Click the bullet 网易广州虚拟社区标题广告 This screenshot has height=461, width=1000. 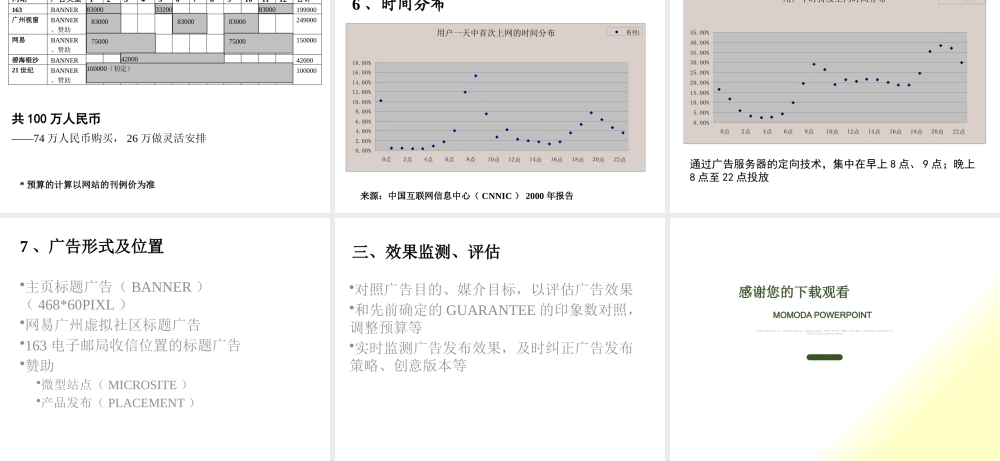pyautogui.click(x=112, y=325)
